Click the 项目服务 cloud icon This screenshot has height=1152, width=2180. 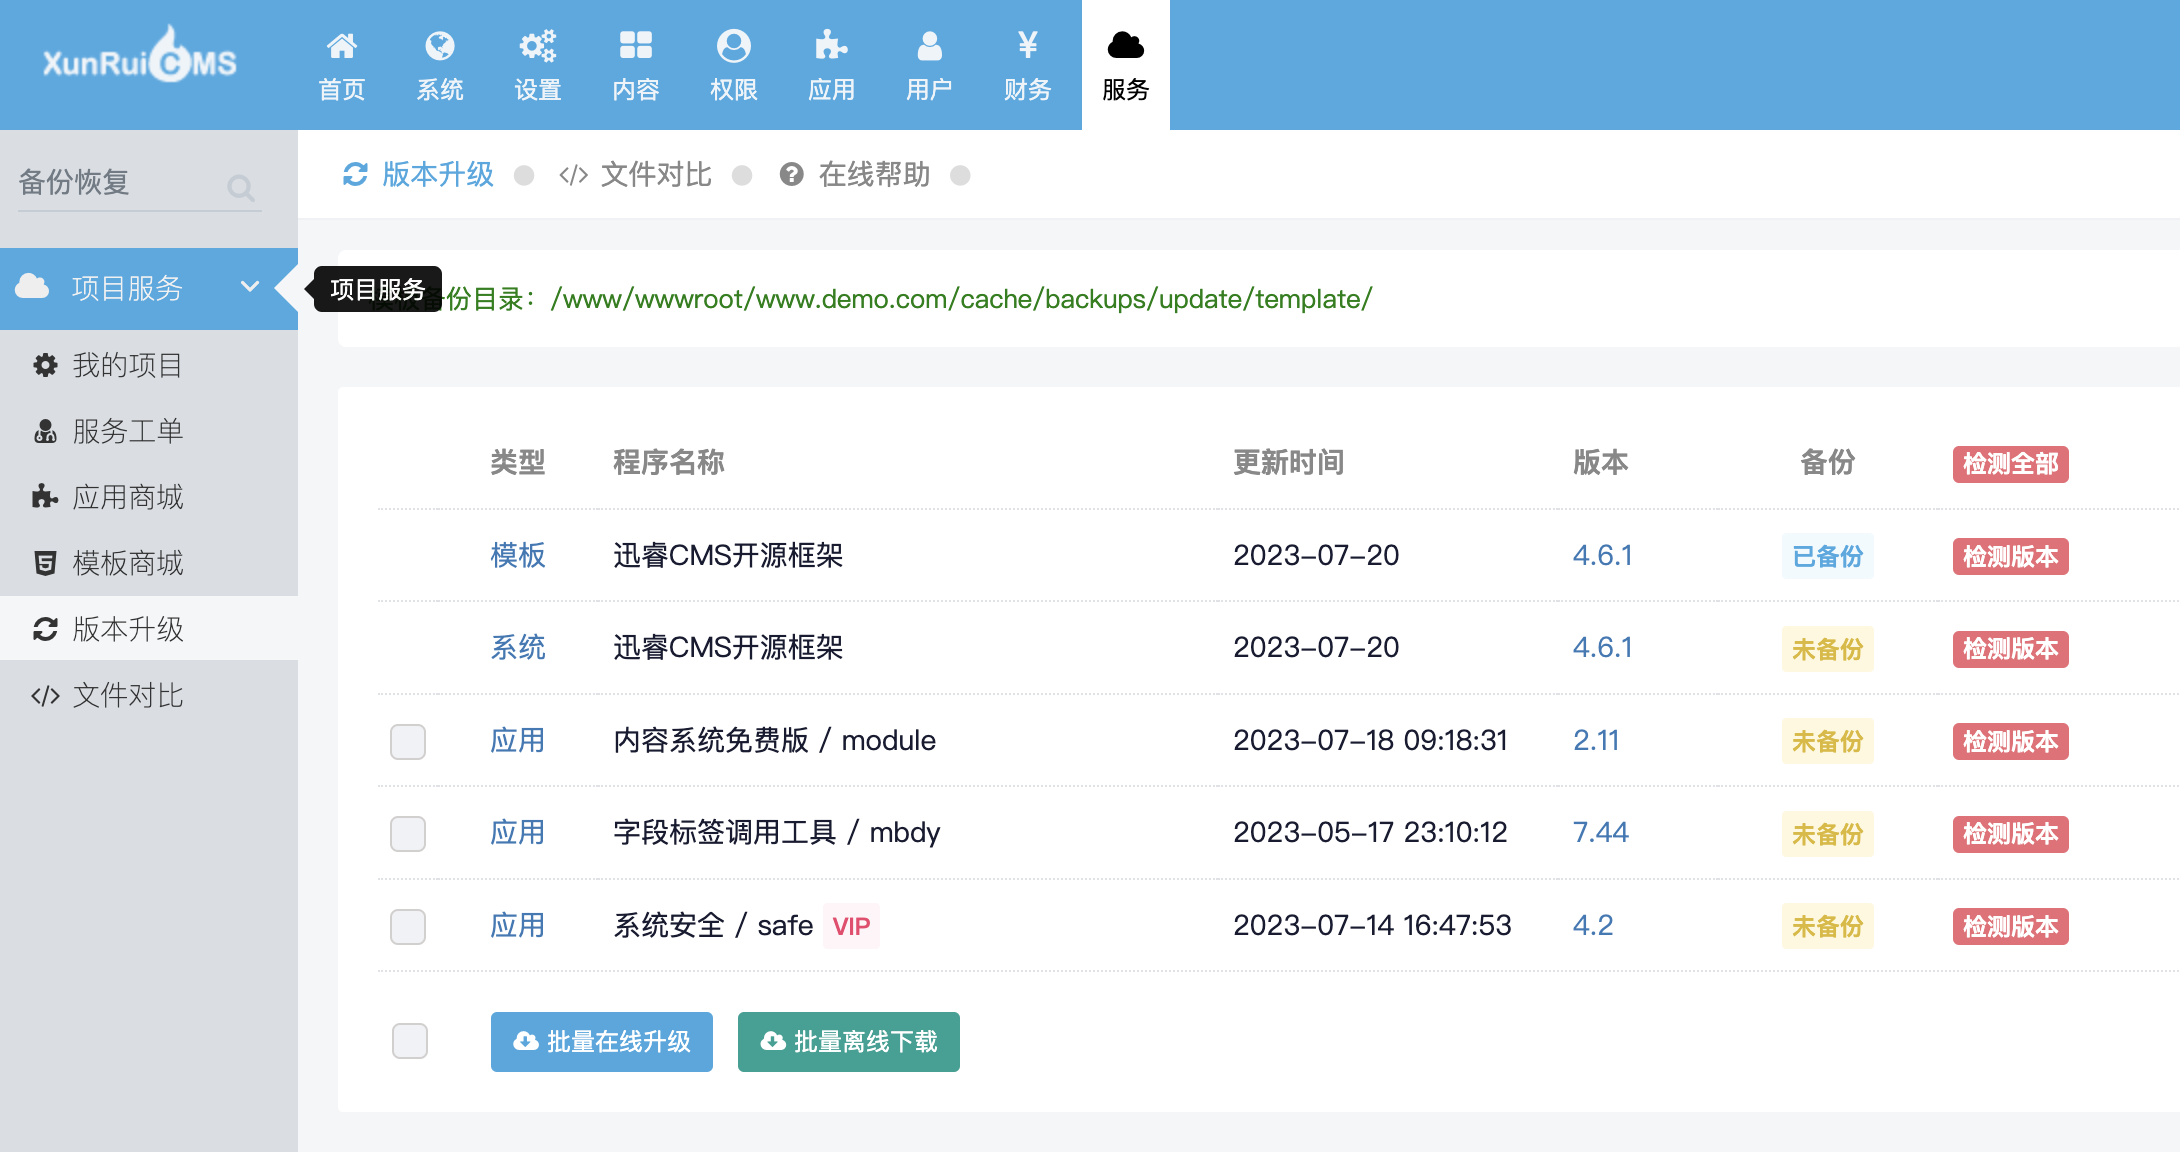pos(32,287)
